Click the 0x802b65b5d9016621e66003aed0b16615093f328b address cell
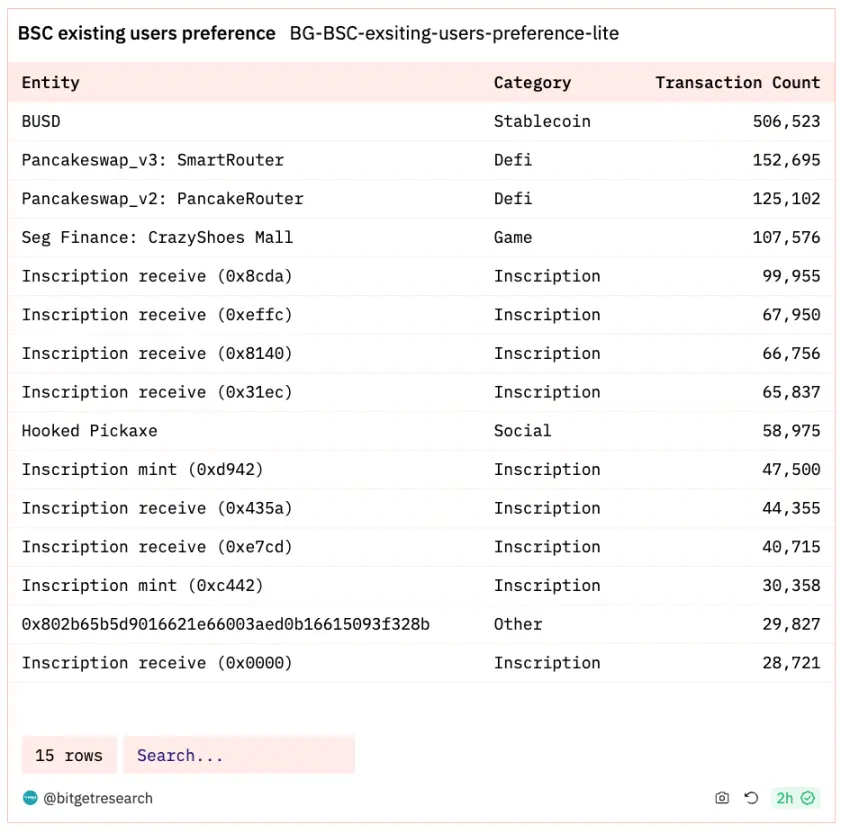The height and width of the screenshot is (833, 841). click(x=225, y=624)
